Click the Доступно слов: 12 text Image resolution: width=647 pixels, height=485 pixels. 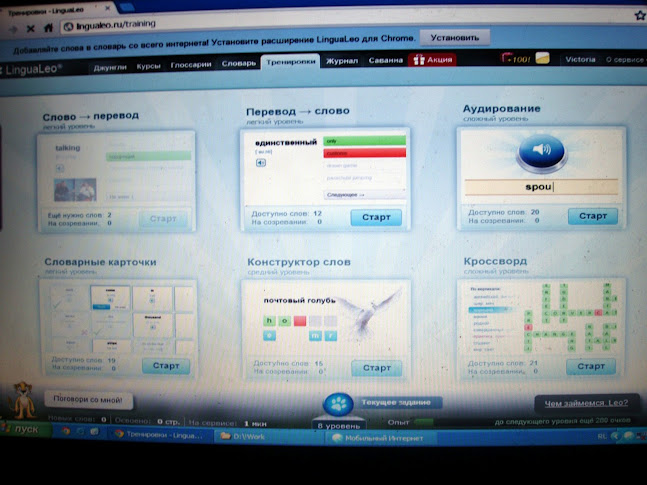pyautogui.click(x=286, y=213)
